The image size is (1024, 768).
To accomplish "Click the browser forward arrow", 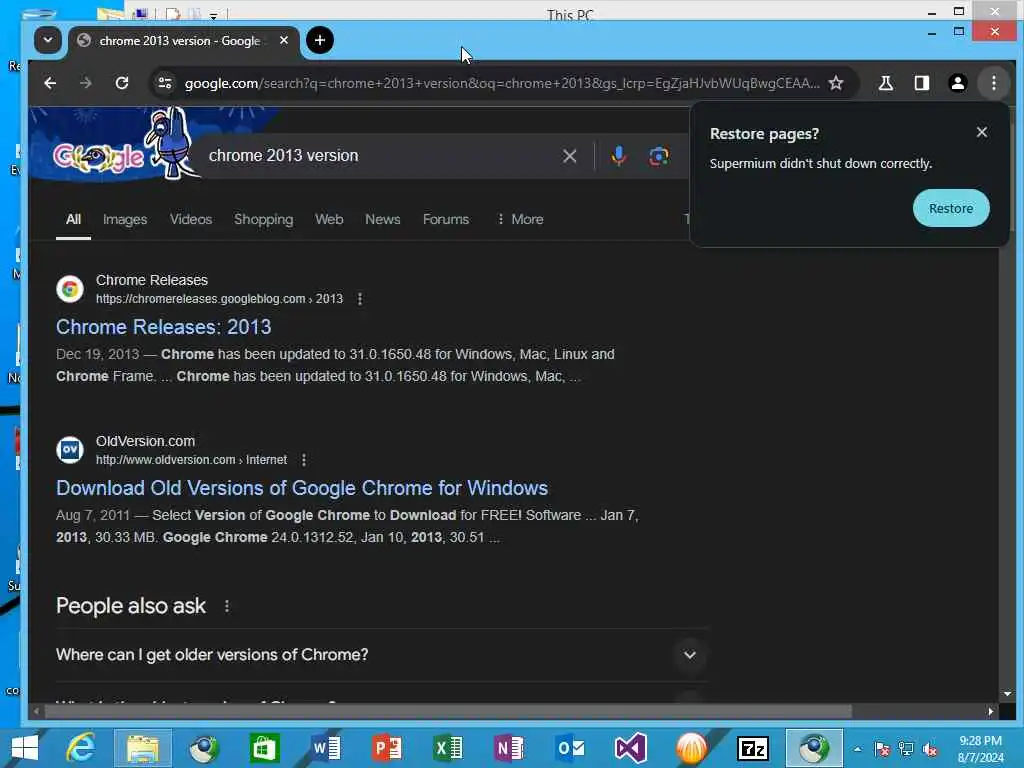I will coord(86,83).
